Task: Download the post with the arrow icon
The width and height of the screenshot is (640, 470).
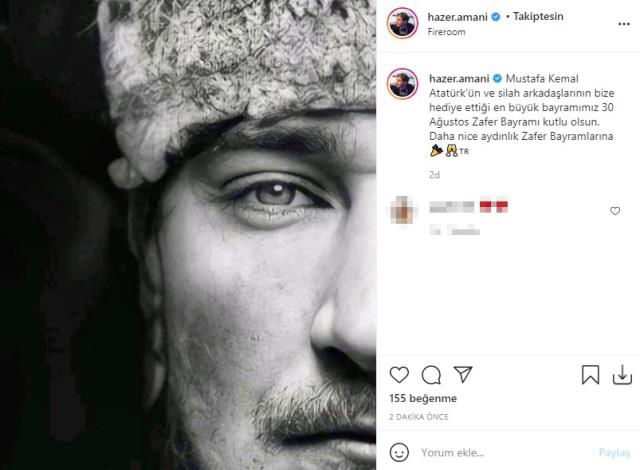Action: pos(622,375)
